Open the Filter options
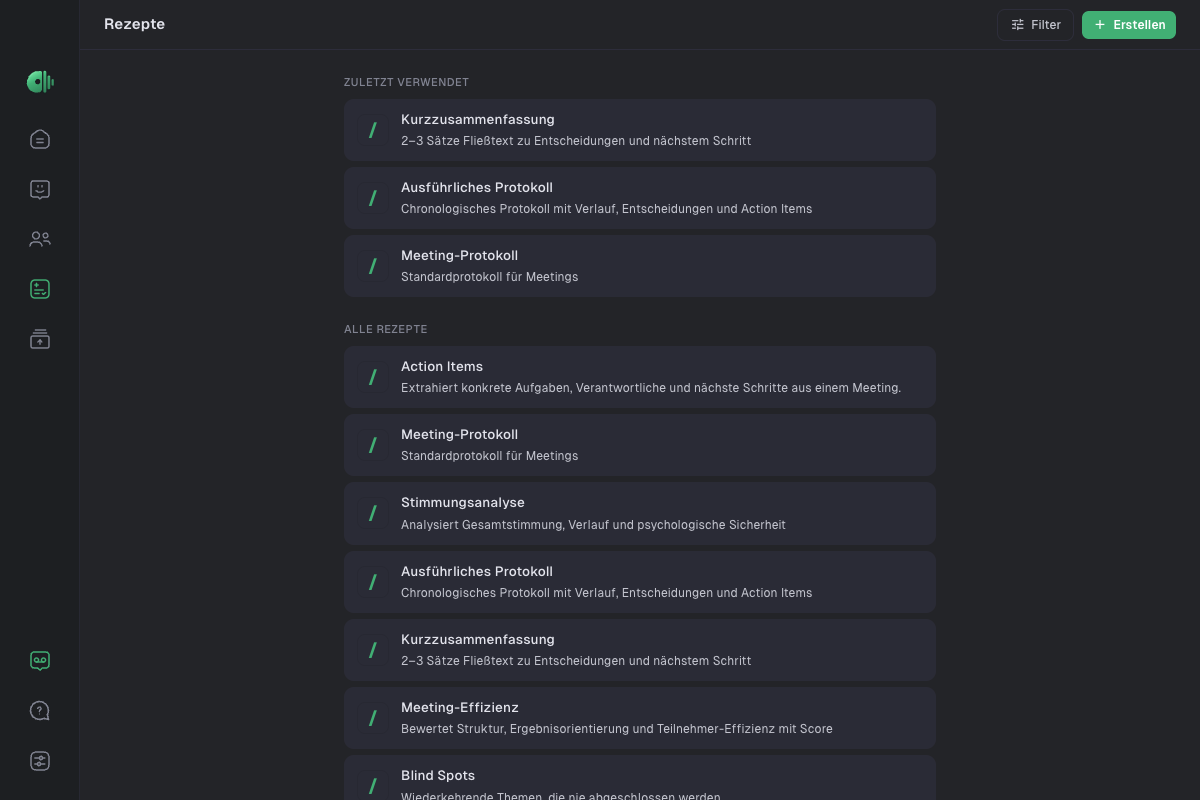Screen dimensions: 1200x800 [x=1035, y=25]
